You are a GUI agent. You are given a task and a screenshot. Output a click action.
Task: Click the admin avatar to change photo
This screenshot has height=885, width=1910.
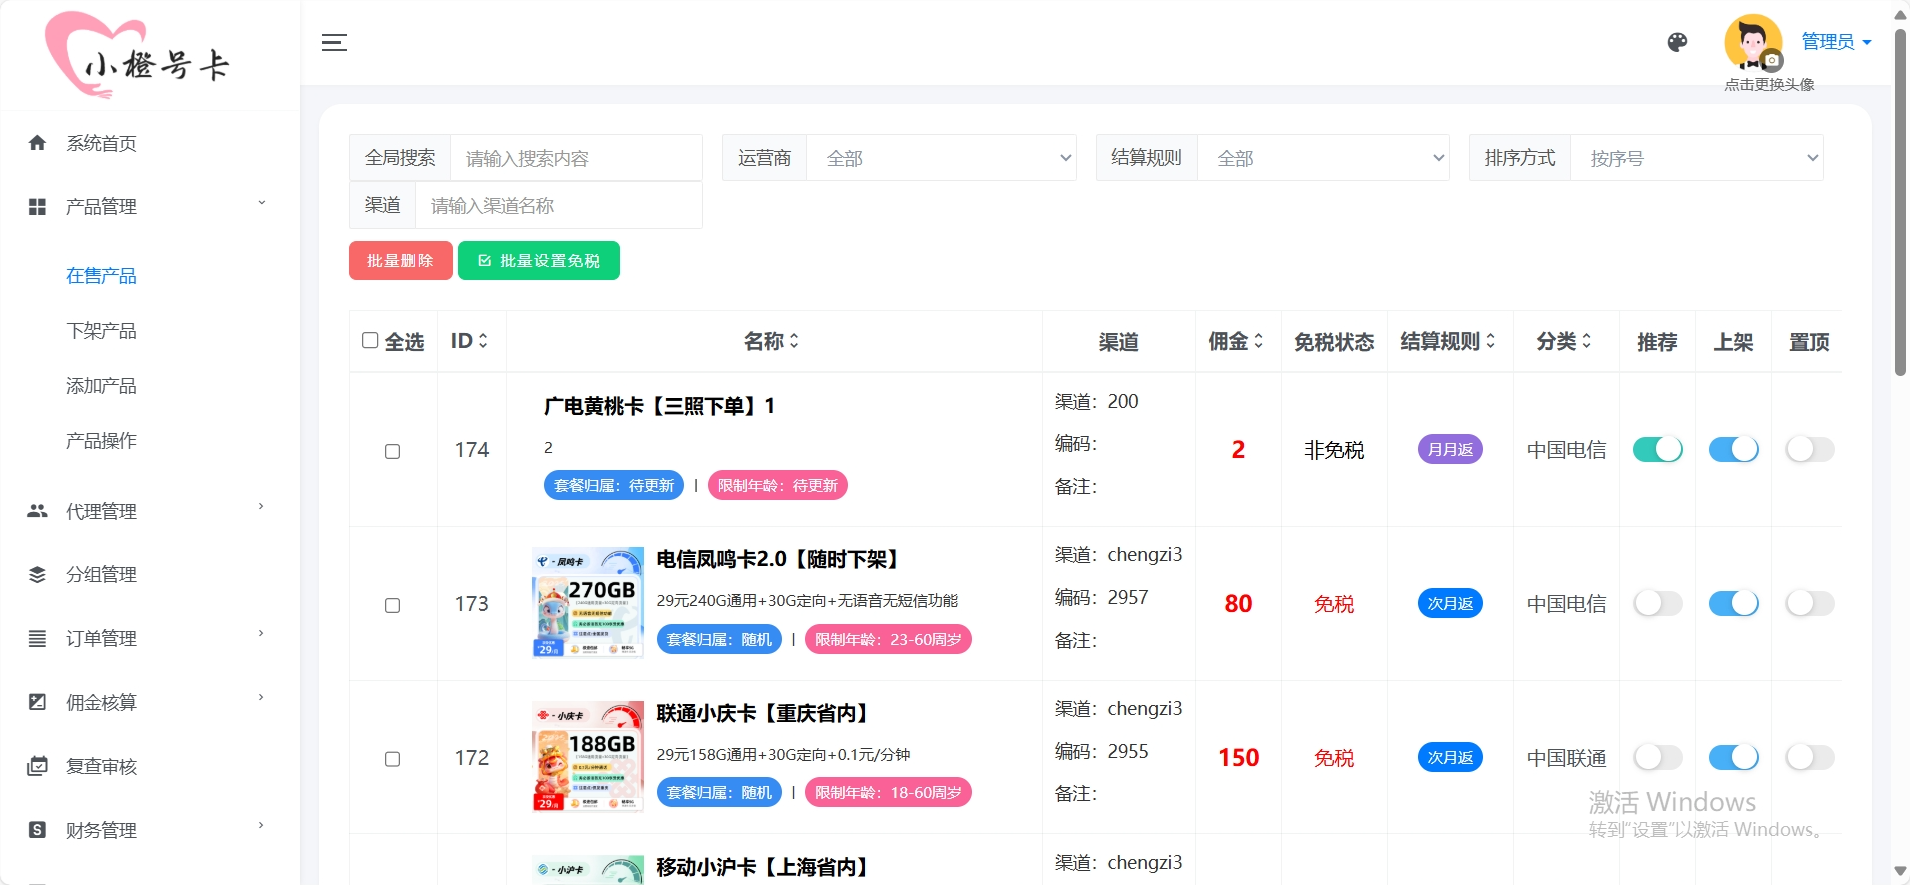1753,42
